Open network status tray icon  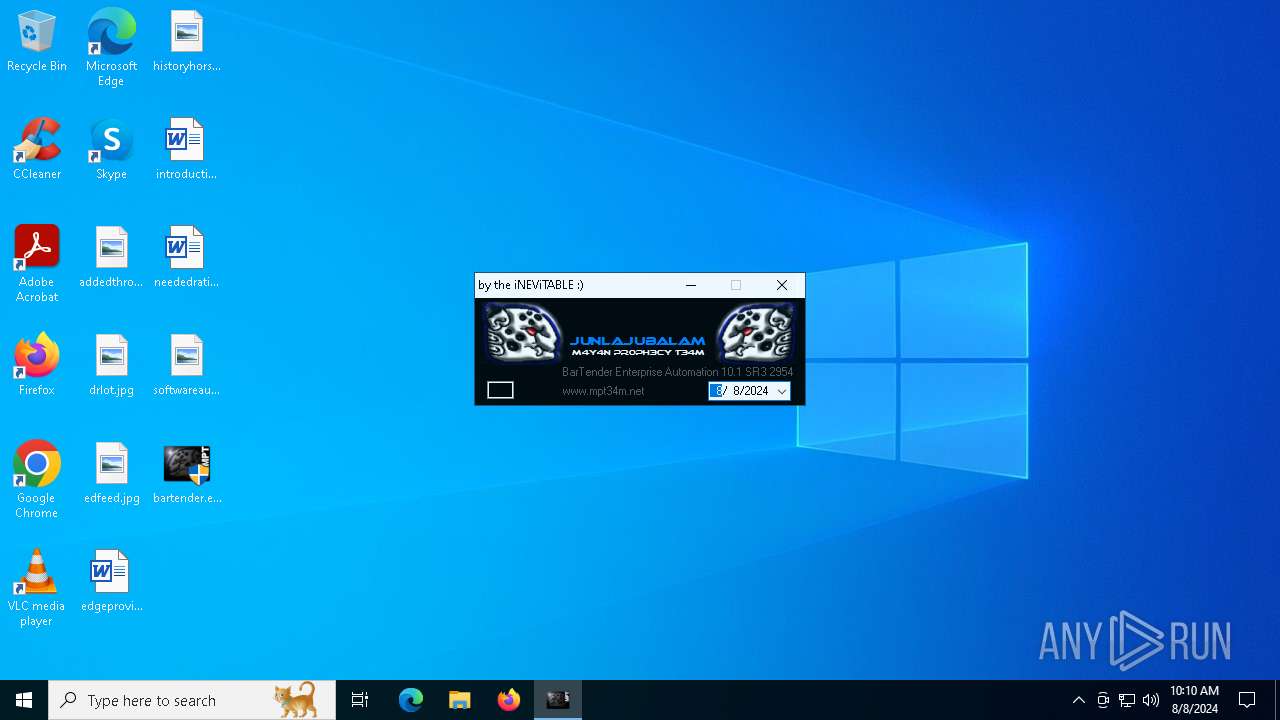[x=1127, y=700]
